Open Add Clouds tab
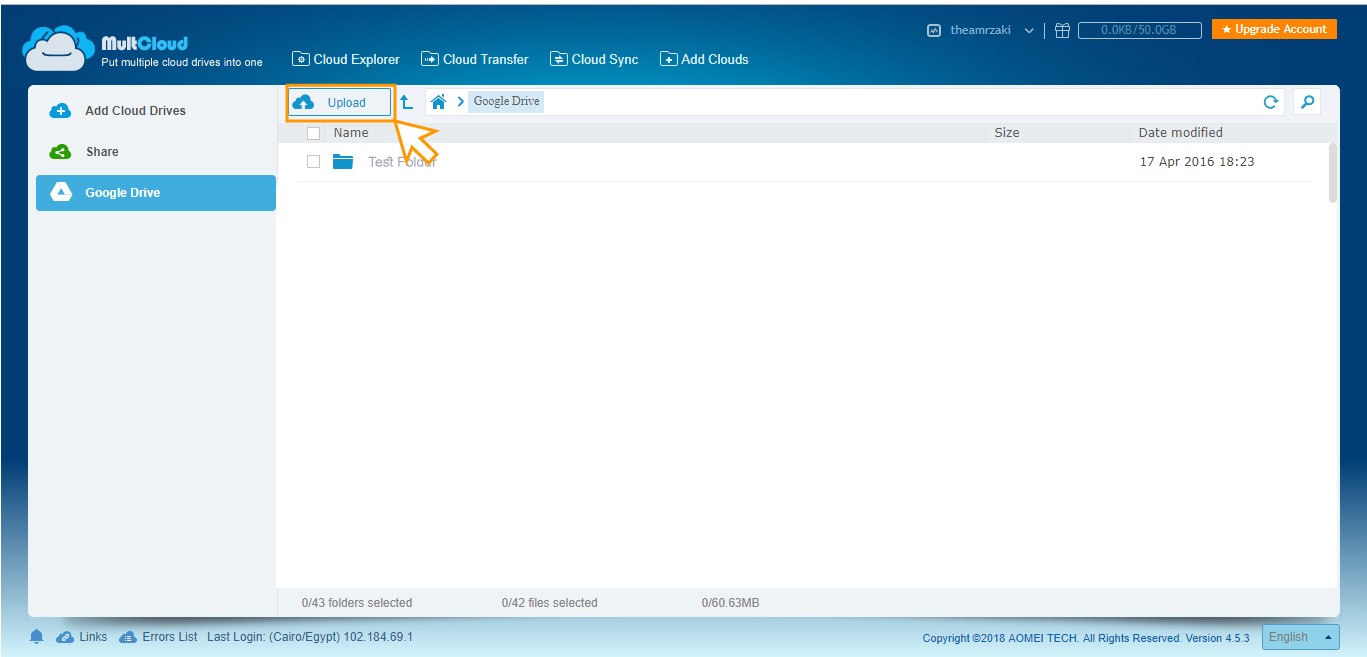Image resolution: width=1367 pixels, height=657 pixels. pyautogui.click(x=704, y=59)
